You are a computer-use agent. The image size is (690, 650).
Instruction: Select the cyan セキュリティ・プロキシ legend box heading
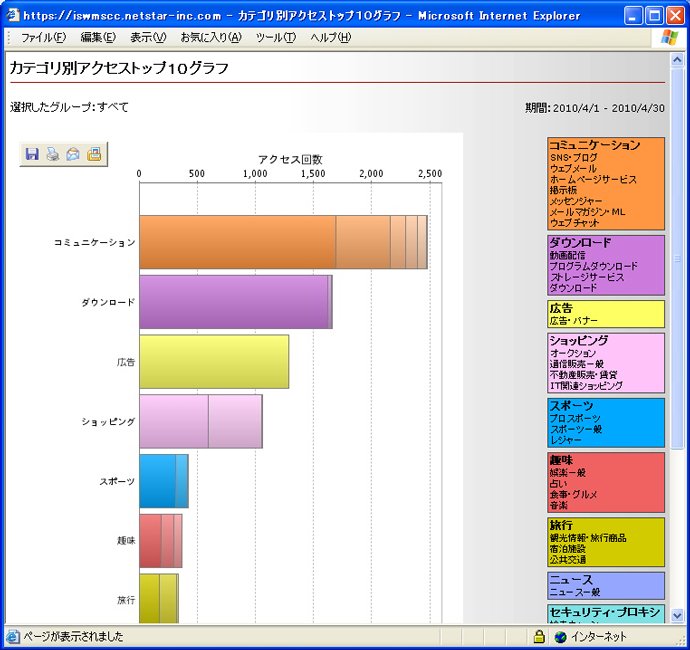605,613
